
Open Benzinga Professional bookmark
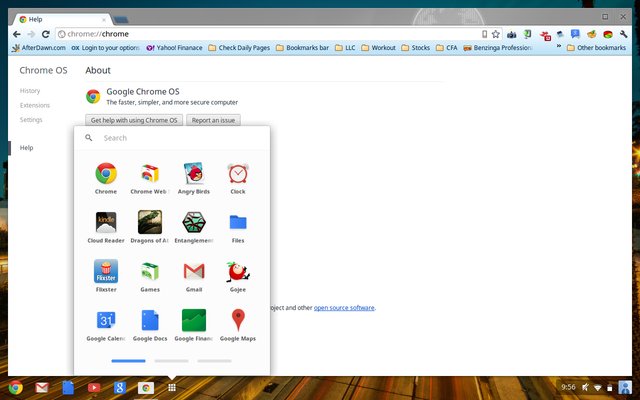point(498,48)
